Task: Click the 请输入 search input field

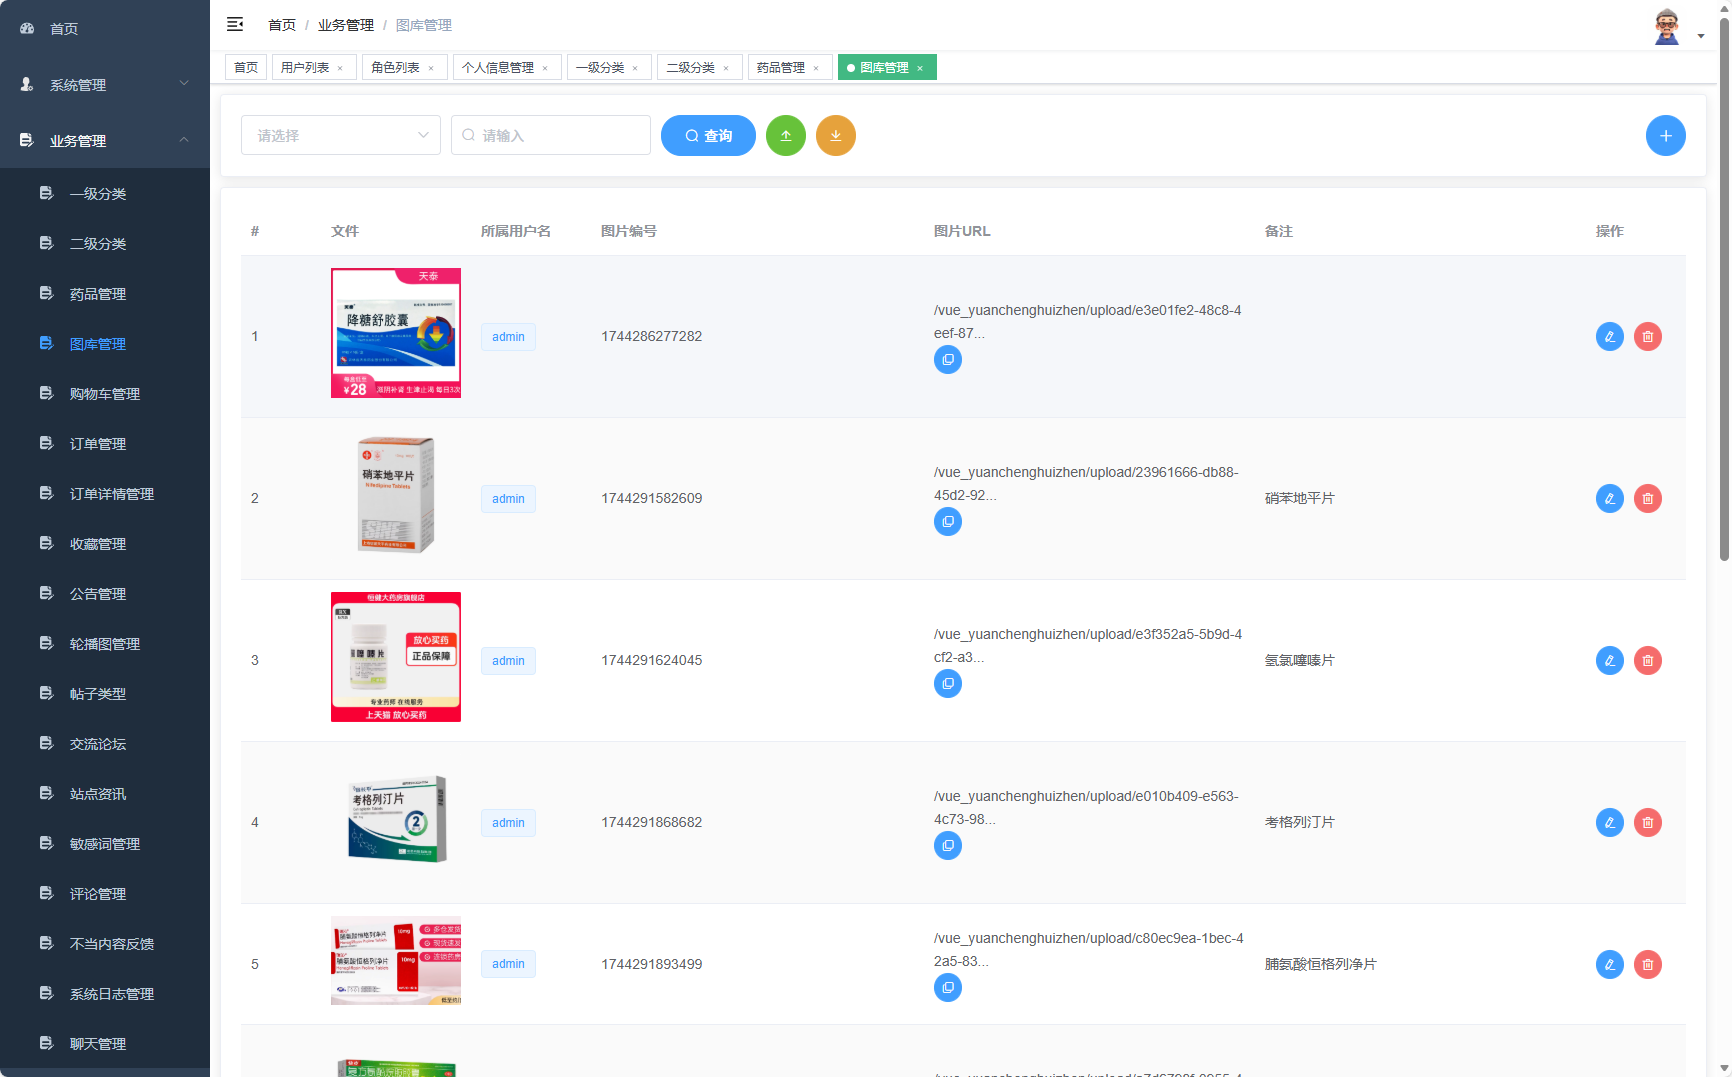Action: 551,135
